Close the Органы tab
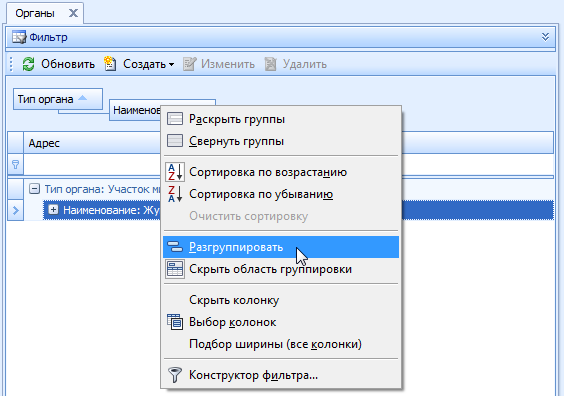 pyautogui.click(x=73, y=13)
